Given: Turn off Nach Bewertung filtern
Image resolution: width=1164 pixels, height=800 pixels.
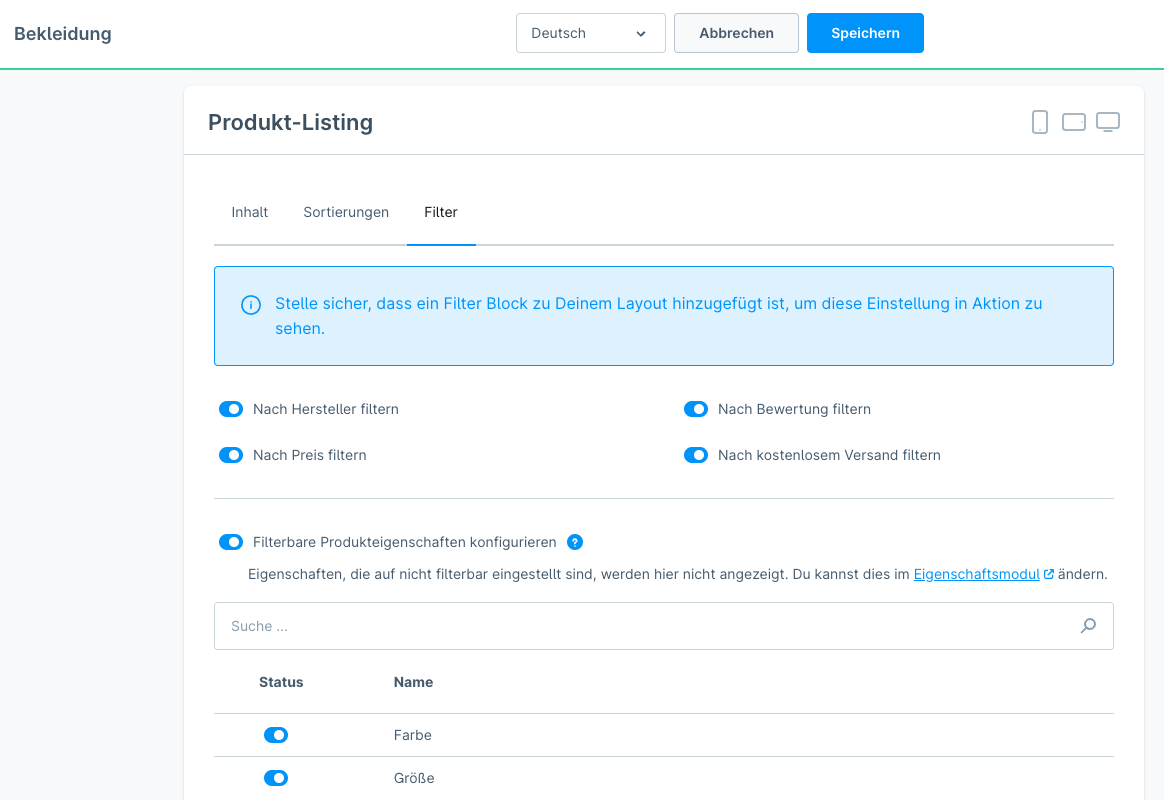Looking at the screenshot, I should (696, 409).
